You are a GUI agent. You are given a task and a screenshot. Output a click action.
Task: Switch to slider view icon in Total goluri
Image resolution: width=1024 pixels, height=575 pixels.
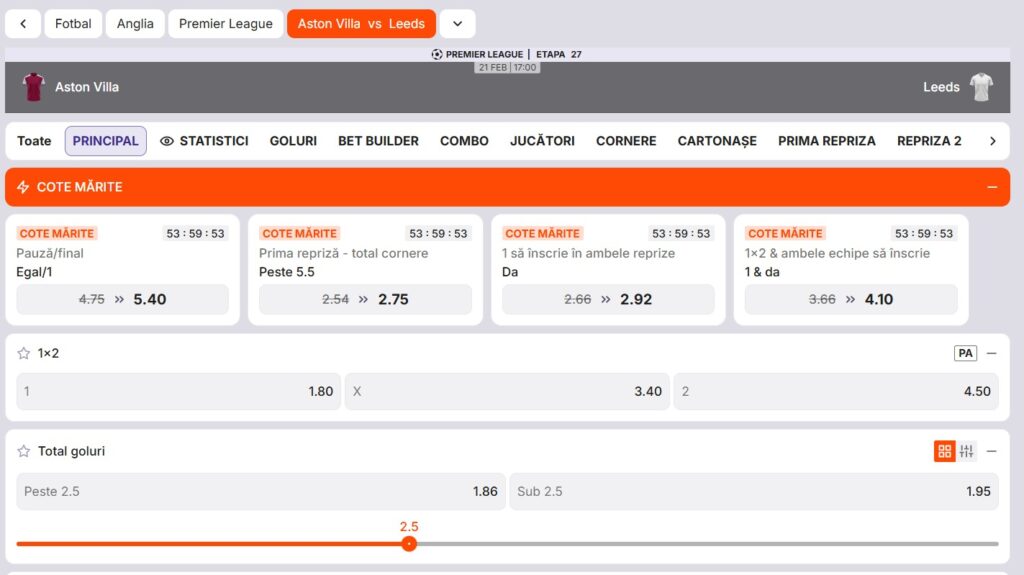[966, 451]
